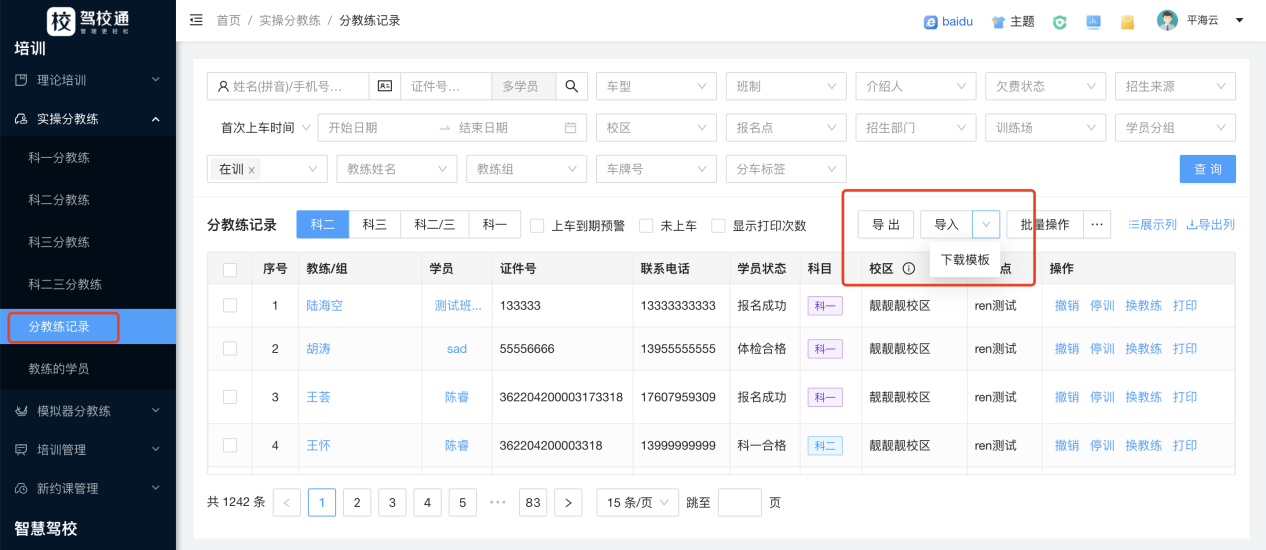Click 打印 for 王荟 row
The height and width of the screenshot is (550, 1266).
pos(1185,397)
